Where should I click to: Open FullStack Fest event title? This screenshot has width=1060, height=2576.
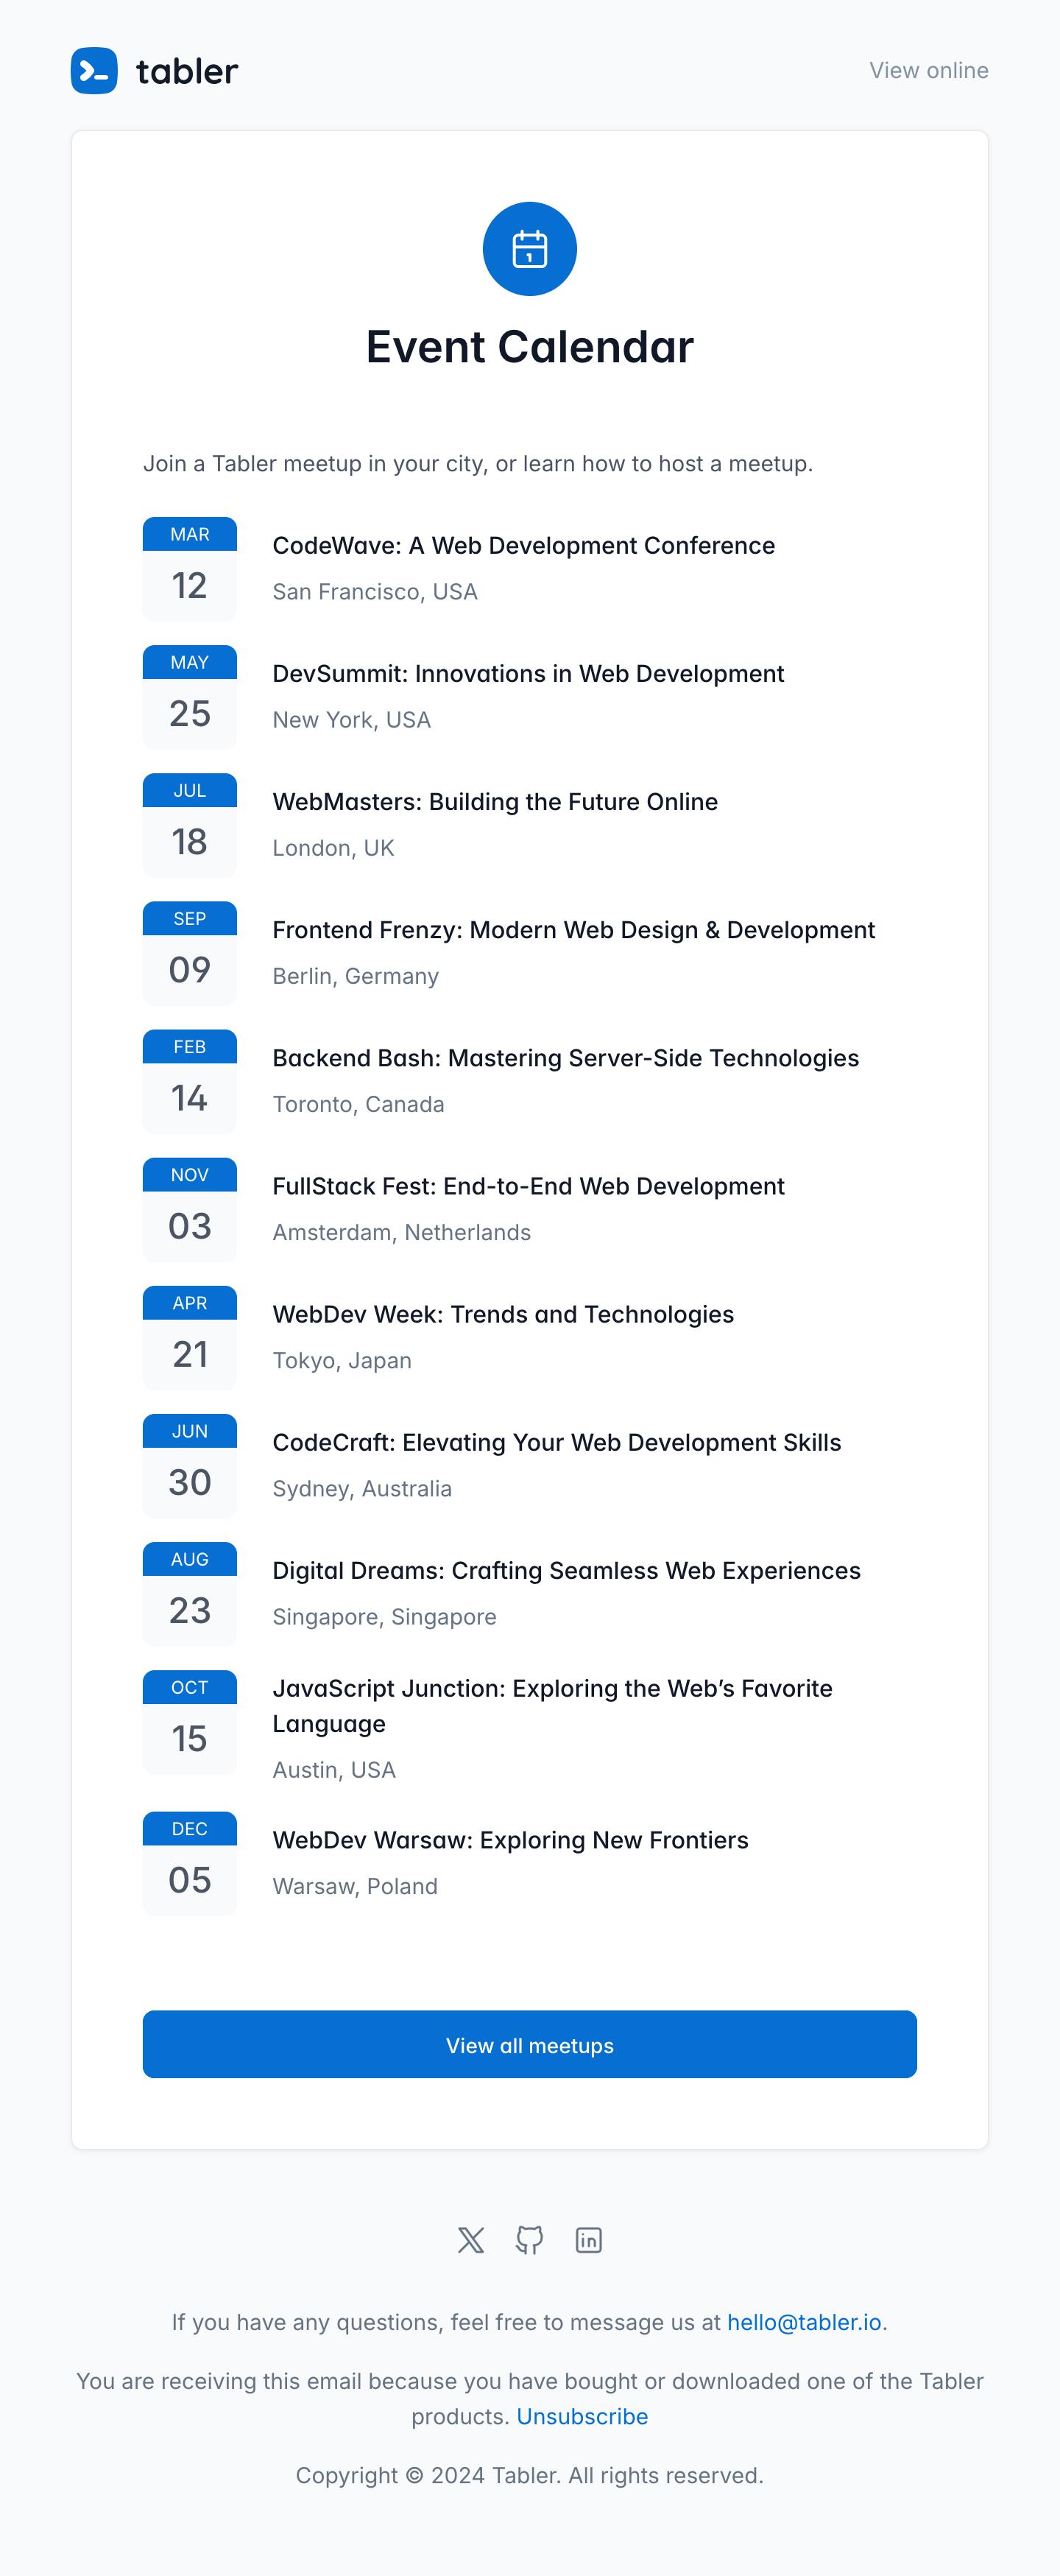(528, 1186)
